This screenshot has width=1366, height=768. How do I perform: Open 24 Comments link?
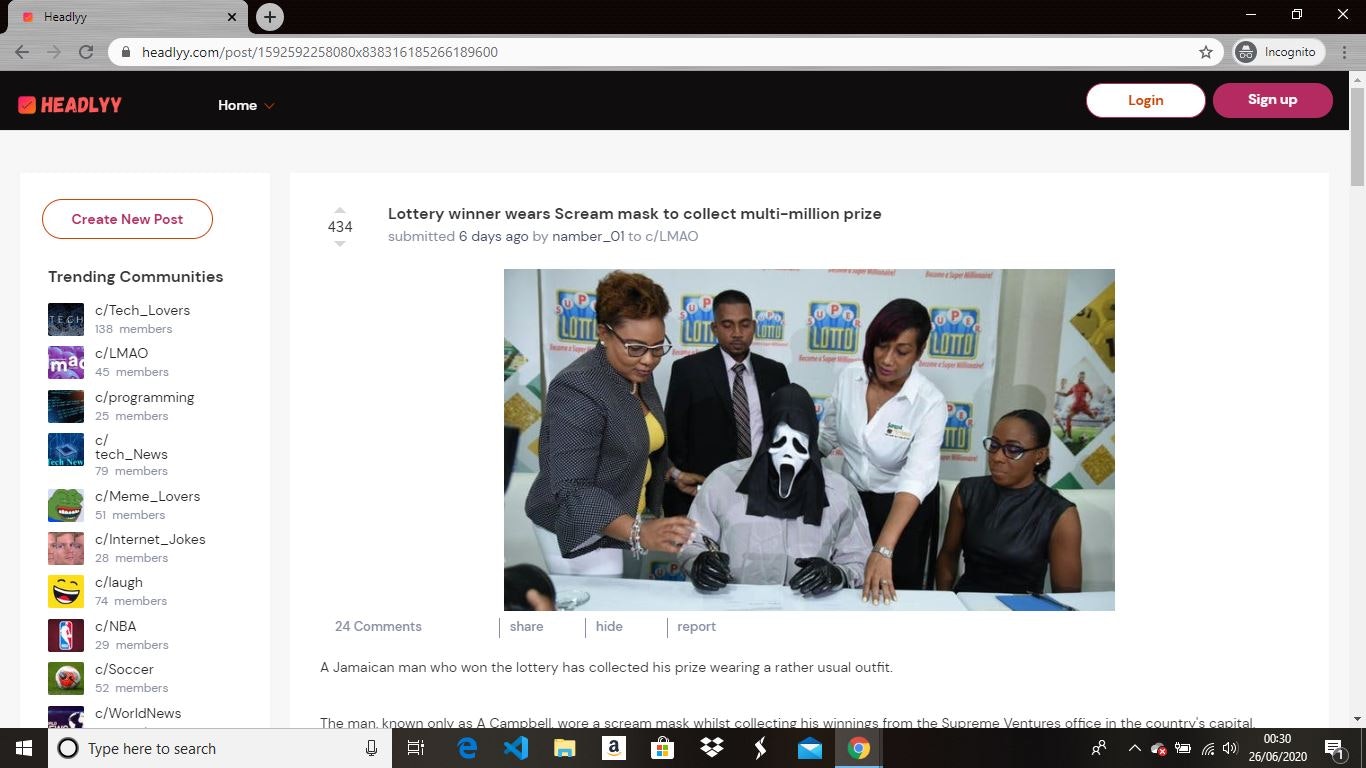pyautogui.click(x=378, y=626)
